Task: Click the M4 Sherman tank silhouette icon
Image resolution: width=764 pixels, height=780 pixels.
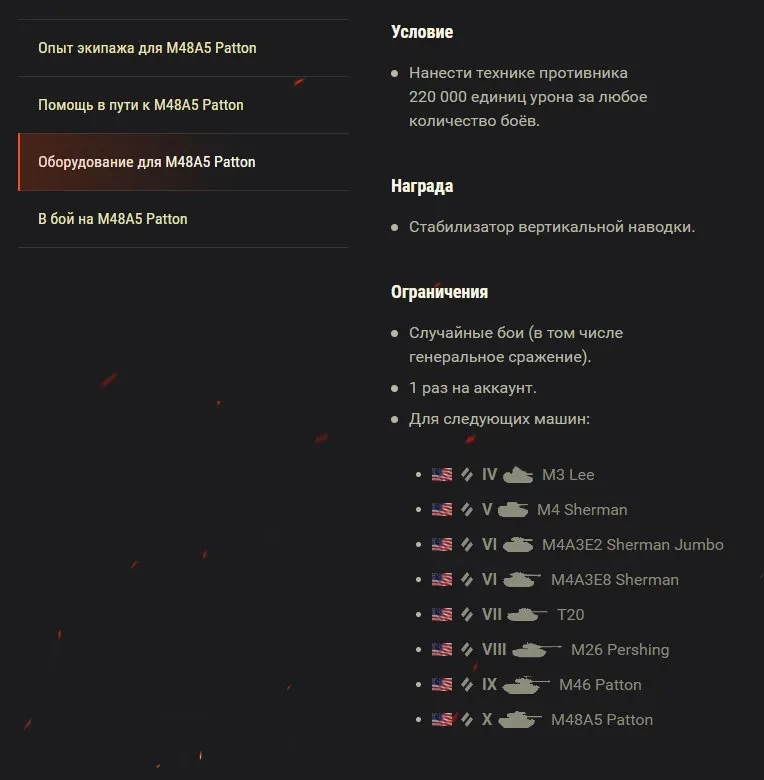Action: [x=513, y=509]
